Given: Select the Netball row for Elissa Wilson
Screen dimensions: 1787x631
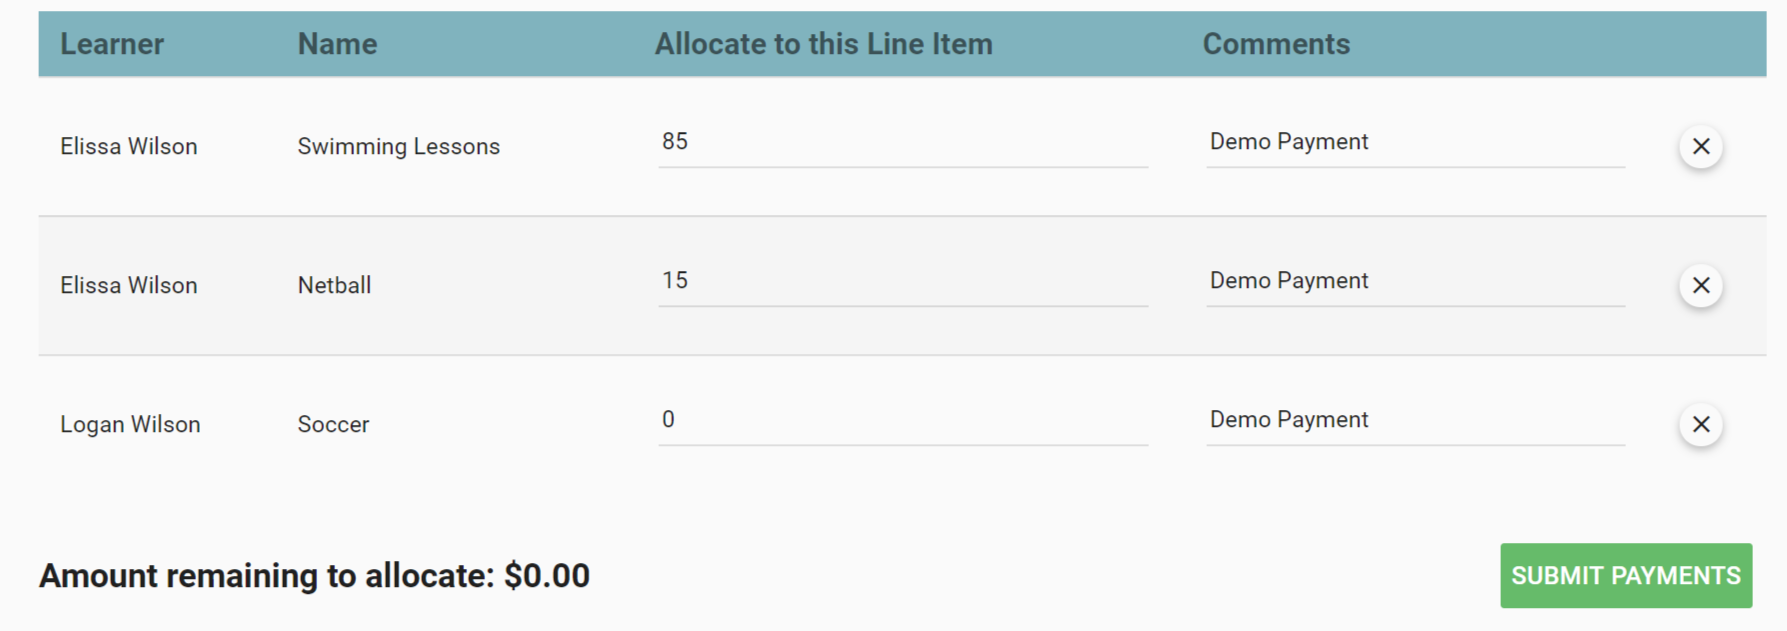Looking at the screenshot, I should pos(334,285).
